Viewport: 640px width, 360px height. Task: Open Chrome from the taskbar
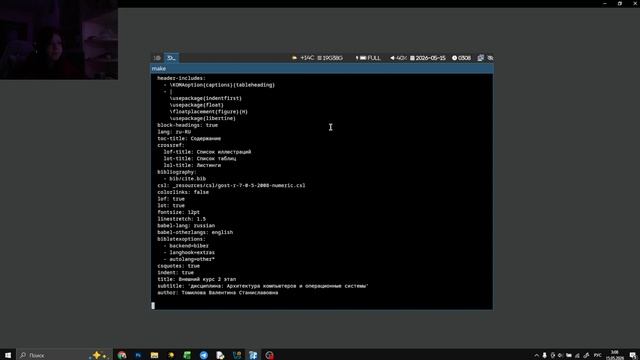point(122,355)
